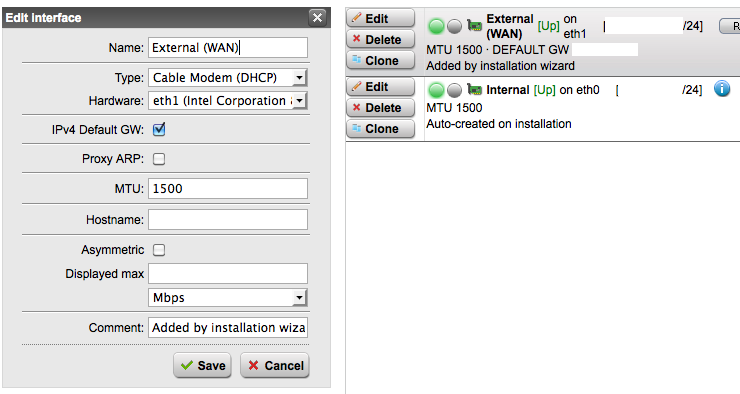The height and width of the screenshot is (394, 740).
Task: Save the interface settings
Action: (202, 365)
